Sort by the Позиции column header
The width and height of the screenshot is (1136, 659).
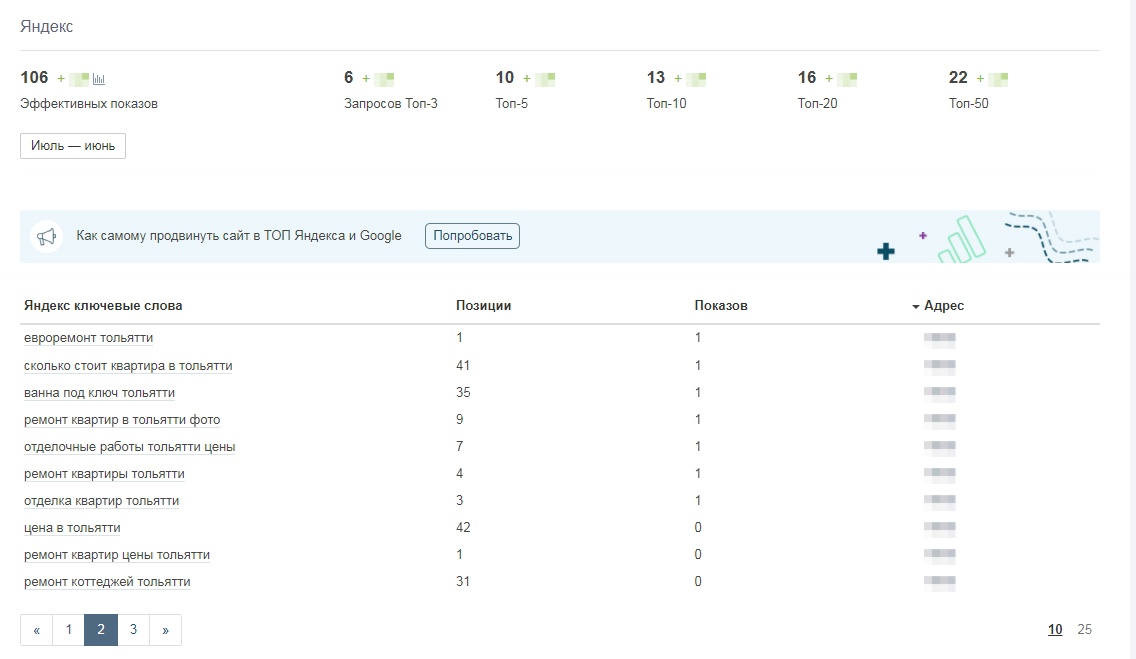[483, 306]
